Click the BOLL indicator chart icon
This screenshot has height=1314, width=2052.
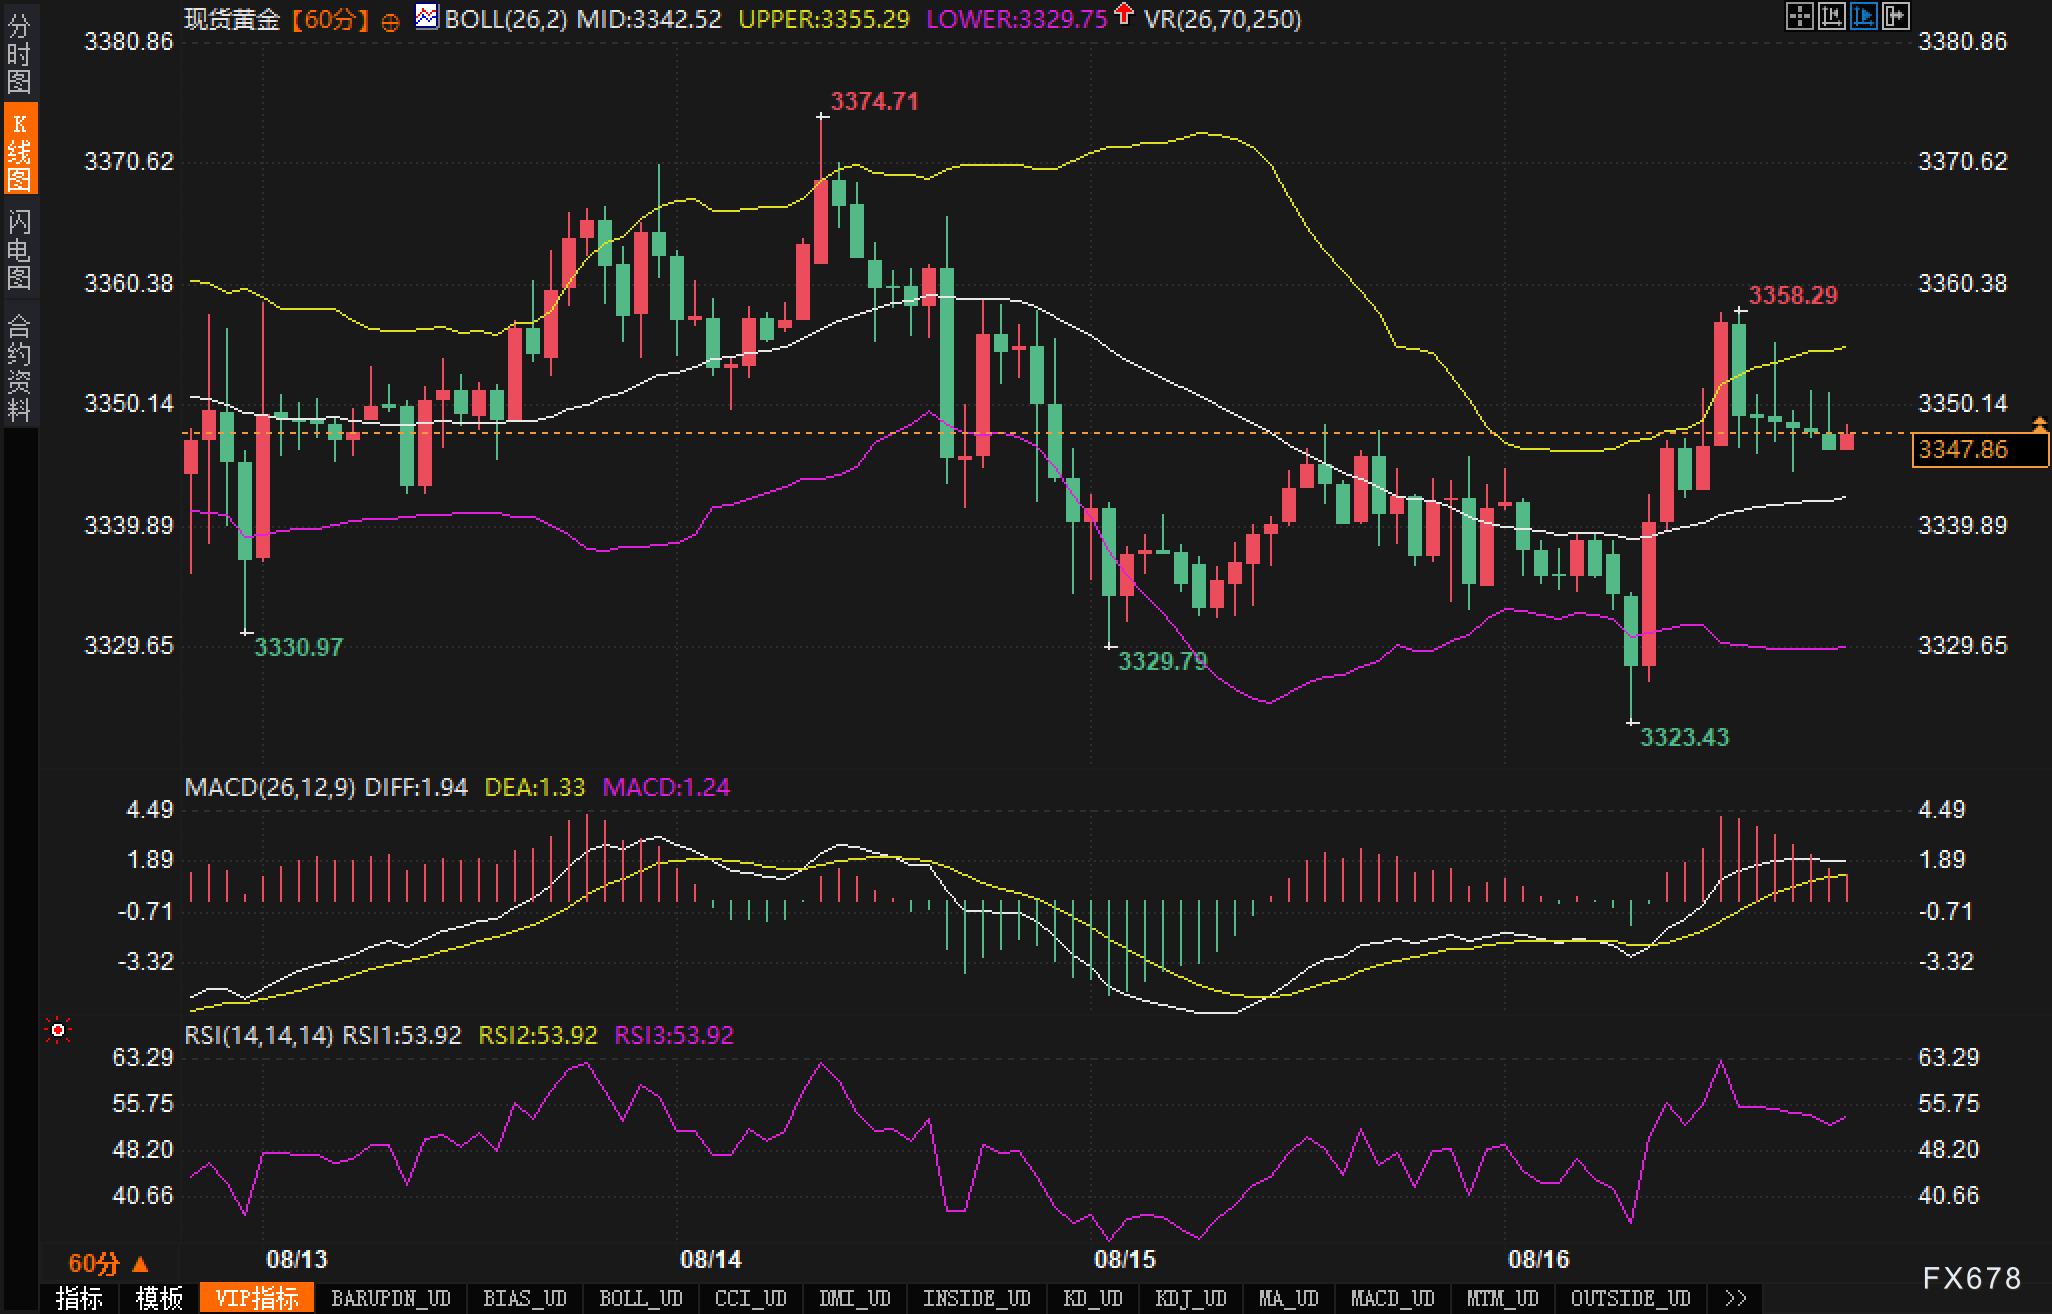pos(427,17)
